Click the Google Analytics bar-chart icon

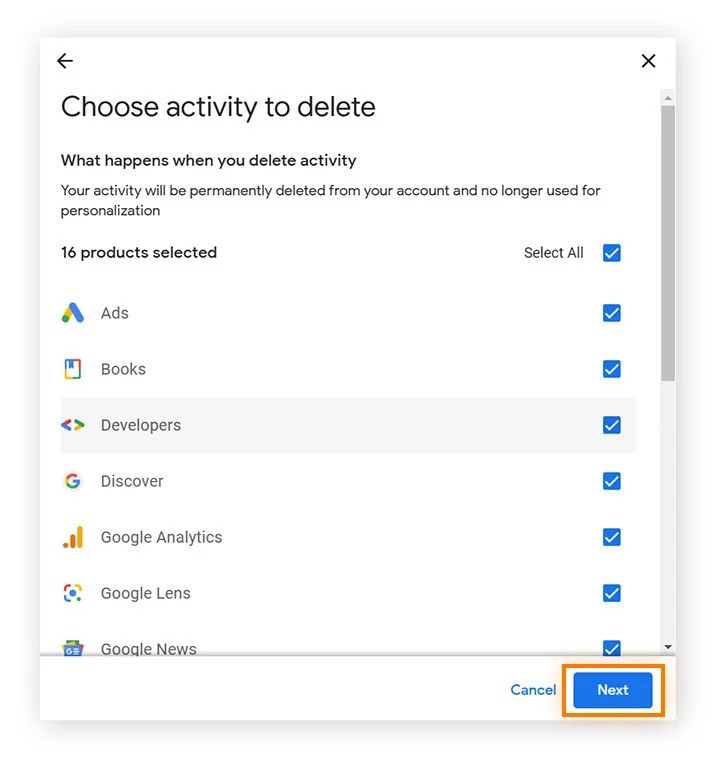[73, 537]
